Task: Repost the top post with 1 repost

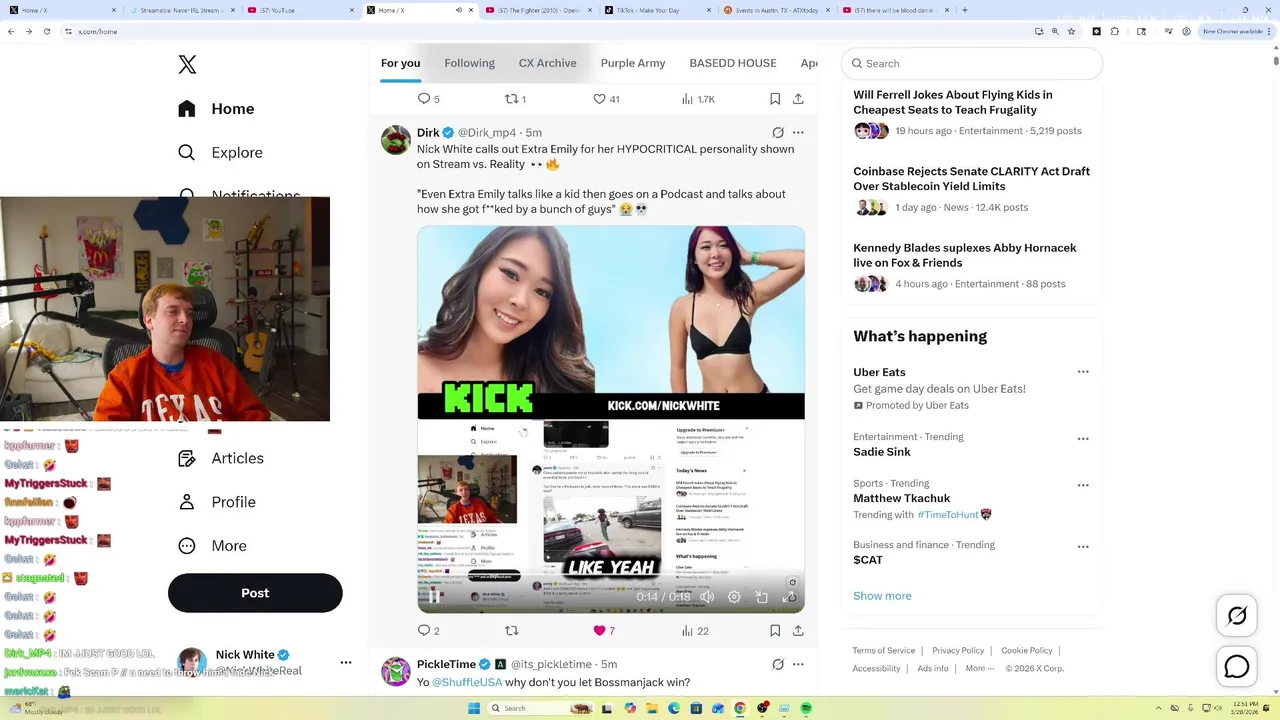Action: [515, 99]
